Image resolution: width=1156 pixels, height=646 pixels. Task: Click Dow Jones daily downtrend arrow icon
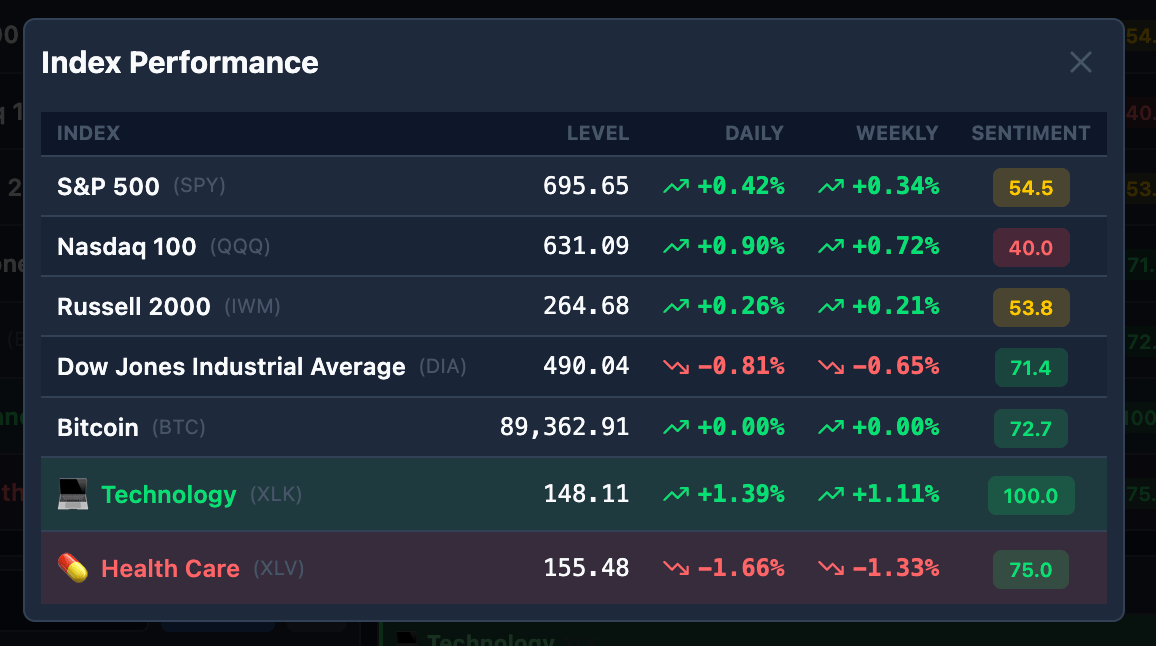point(676,367)
